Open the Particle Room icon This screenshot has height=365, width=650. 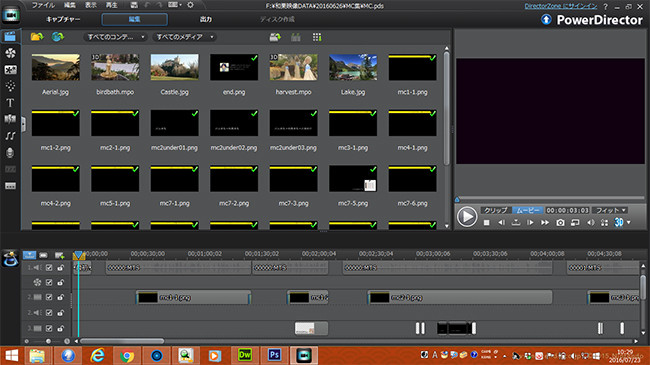click(10, 86)
